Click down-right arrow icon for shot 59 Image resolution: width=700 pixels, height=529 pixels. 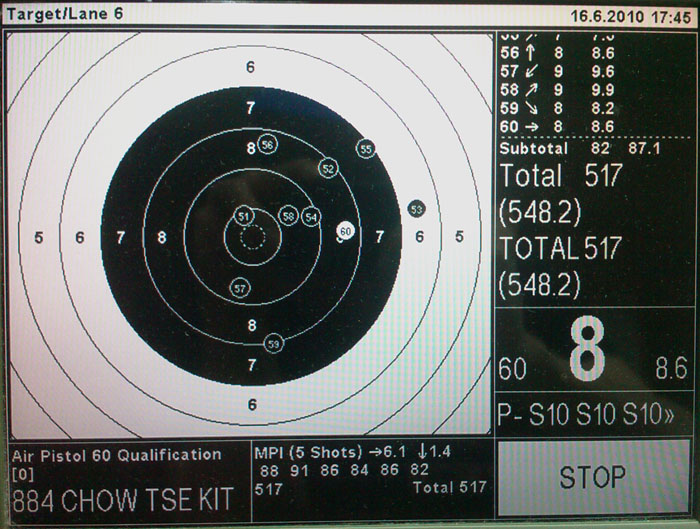coord(531,108)
